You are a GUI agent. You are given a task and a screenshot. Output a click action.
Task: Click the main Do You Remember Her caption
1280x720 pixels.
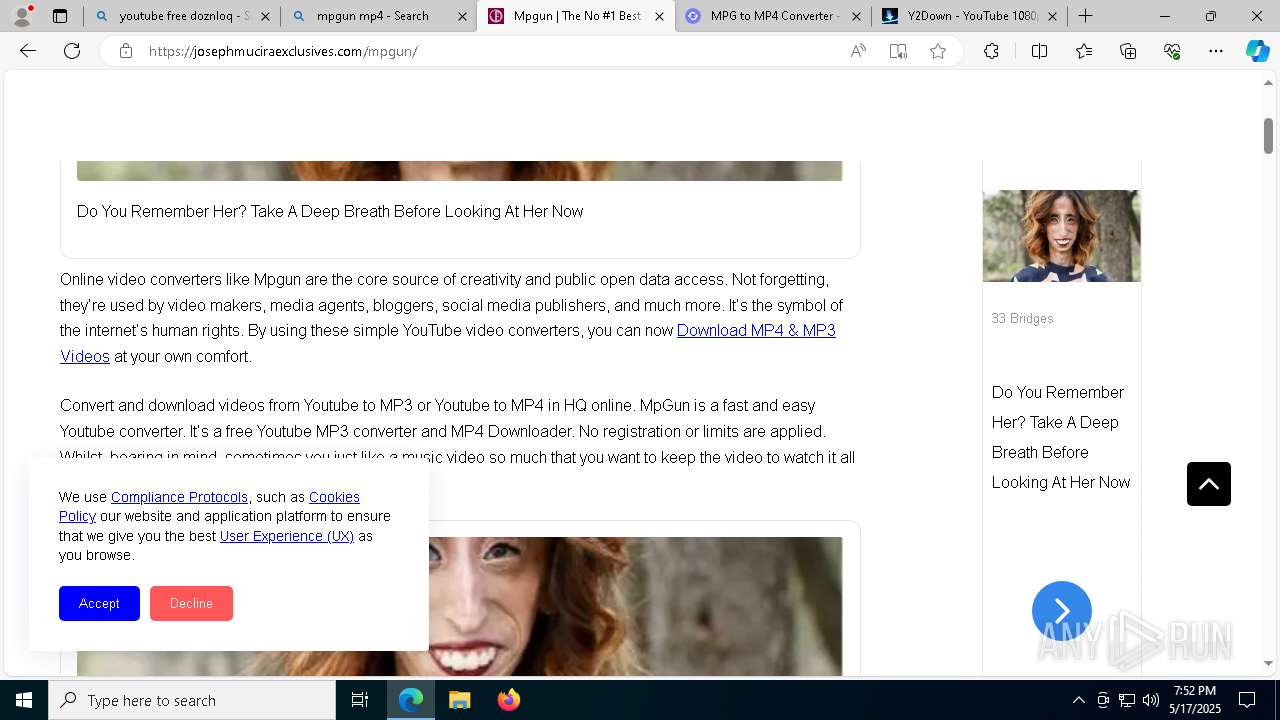(330, 211)
